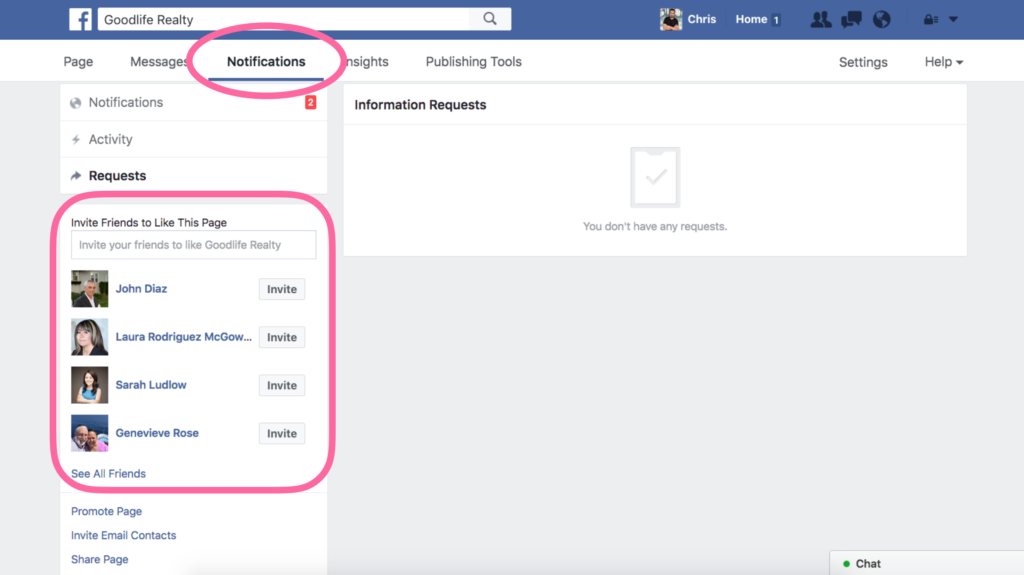Open Laura Rodriguez McGow... profile link
Screen dimensions: 1024x575
(x=184, y=337)
